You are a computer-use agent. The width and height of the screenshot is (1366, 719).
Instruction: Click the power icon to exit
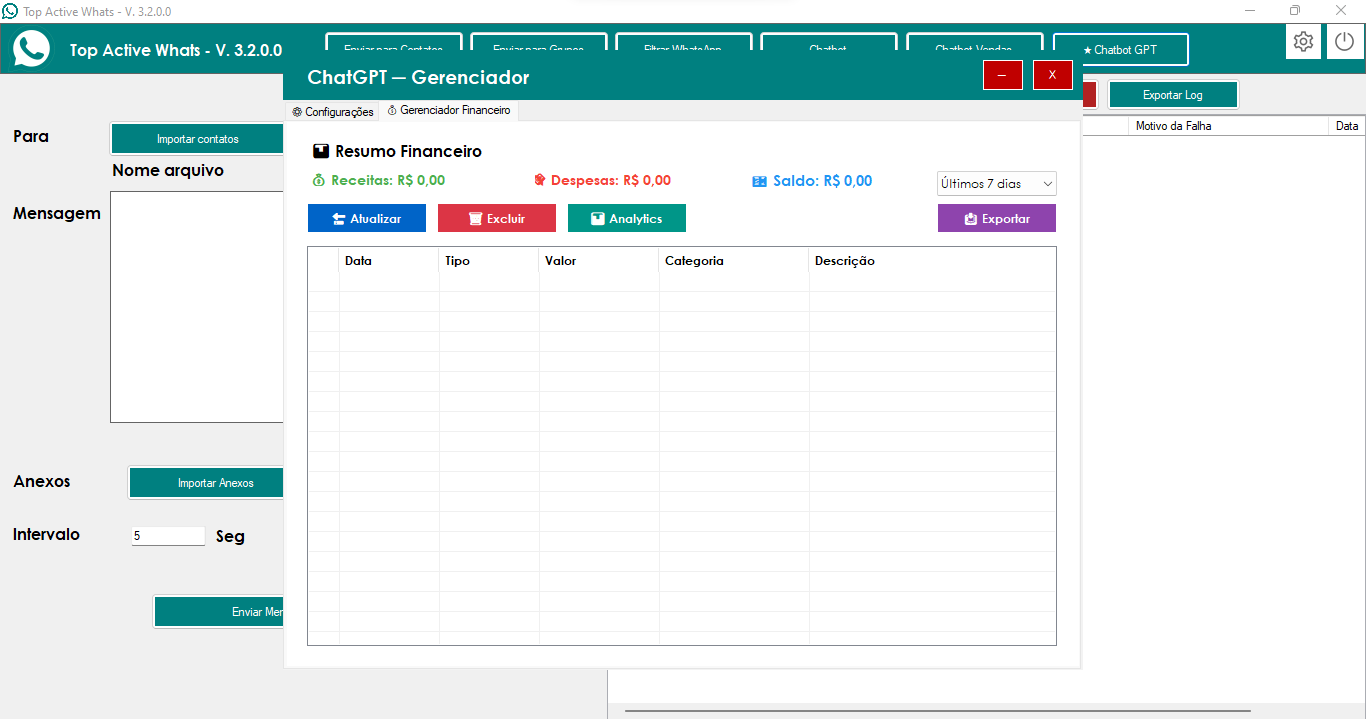coord(1345,42)
